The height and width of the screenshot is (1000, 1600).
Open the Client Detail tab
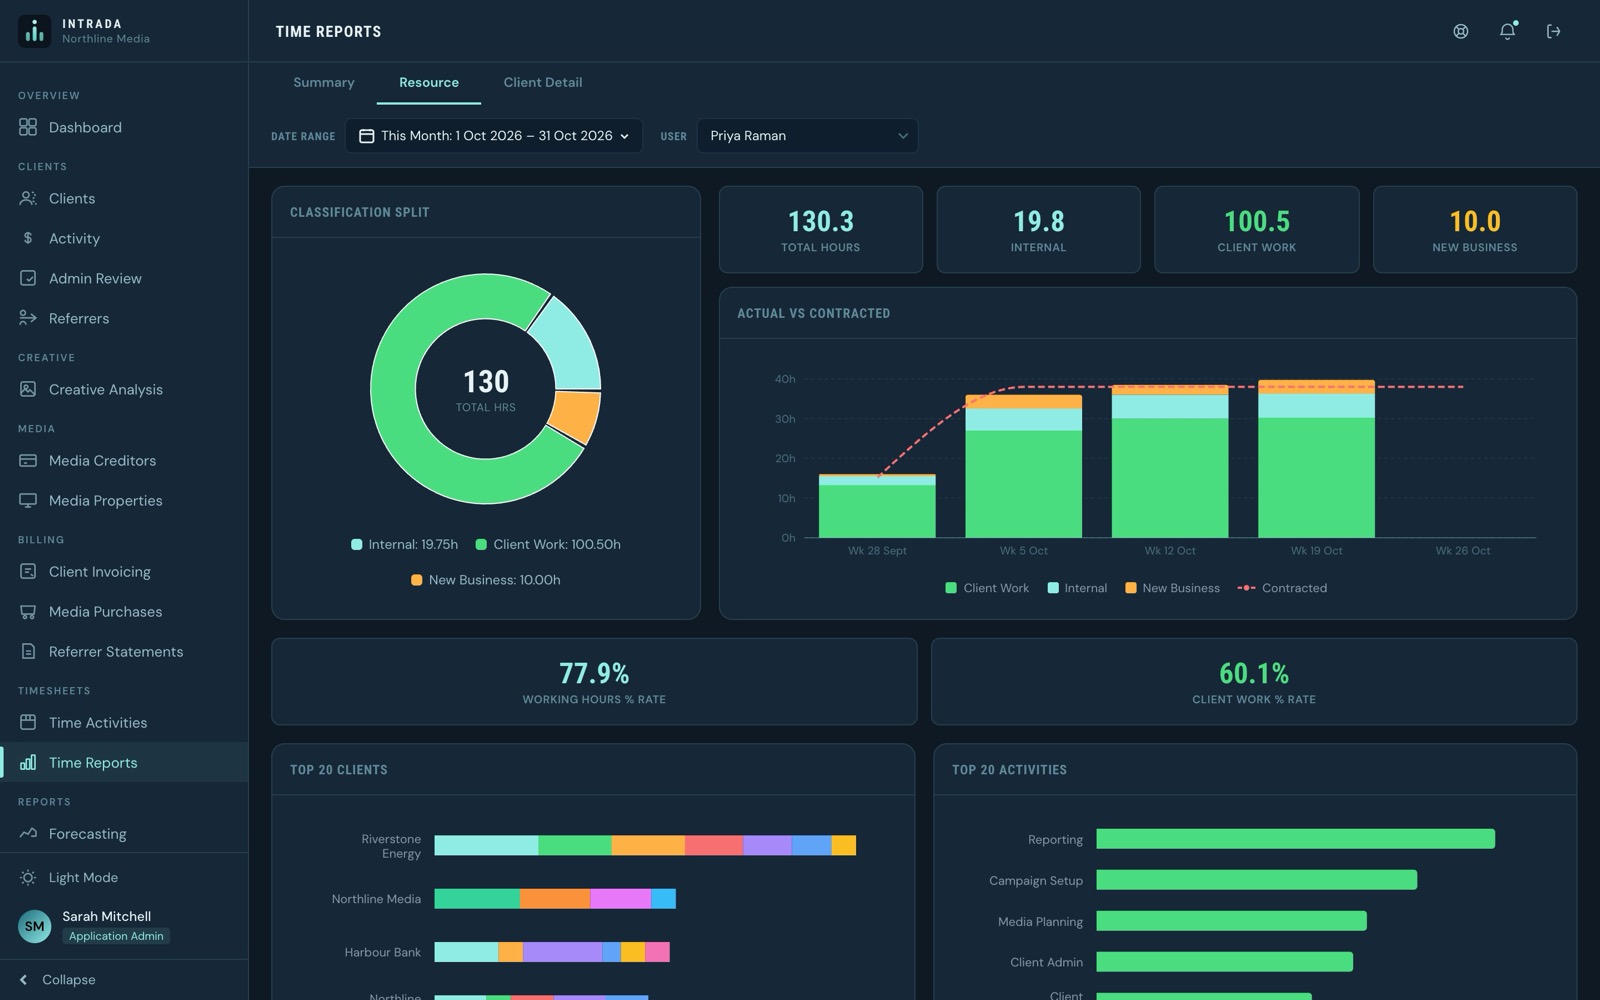[x=543, y=82]
